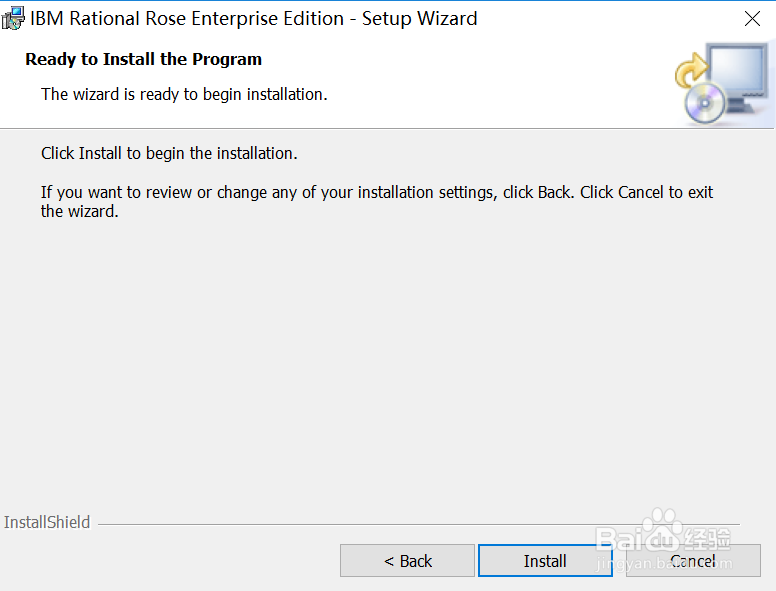This screenshot has width=776, height=591.
Task: Click the IBM Rational Rose title bar text
Action: click(x=254, y=18)
